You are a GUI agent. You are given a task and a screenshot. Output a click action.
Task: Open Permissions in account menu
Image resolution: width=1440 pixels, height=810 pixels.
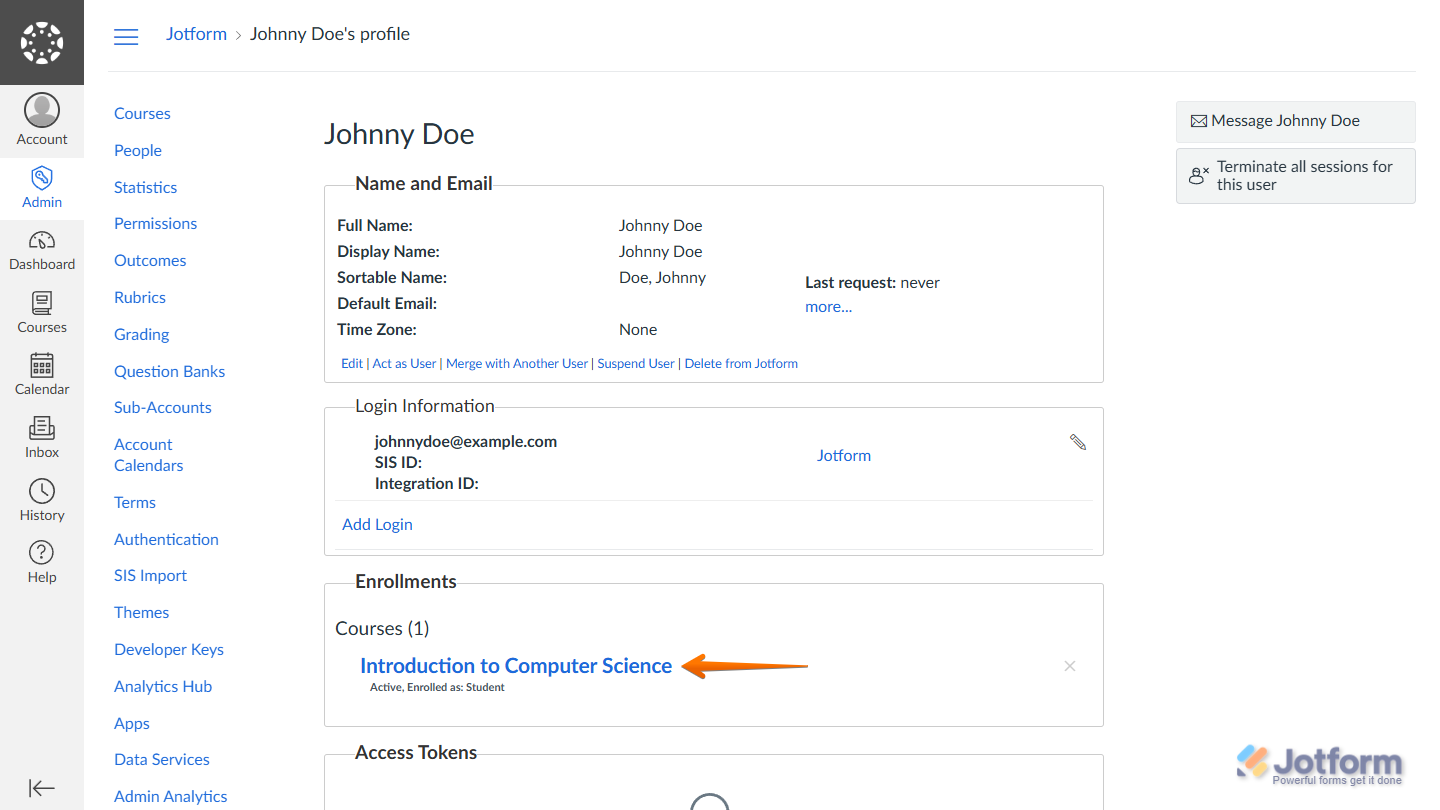pyautogui.click(x=155, y=224)
